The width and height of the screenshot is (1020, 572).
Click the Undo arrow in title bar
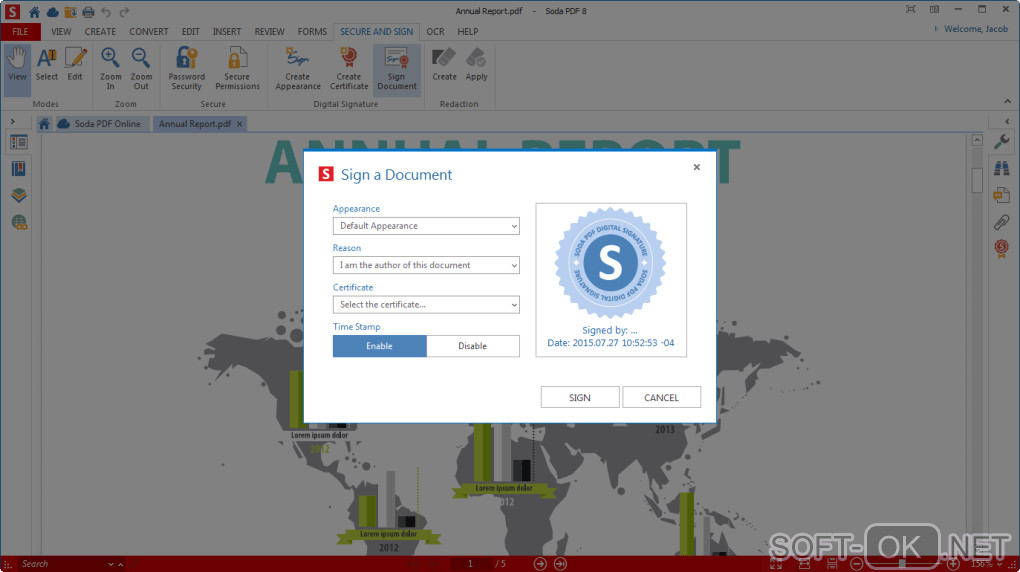106,12
